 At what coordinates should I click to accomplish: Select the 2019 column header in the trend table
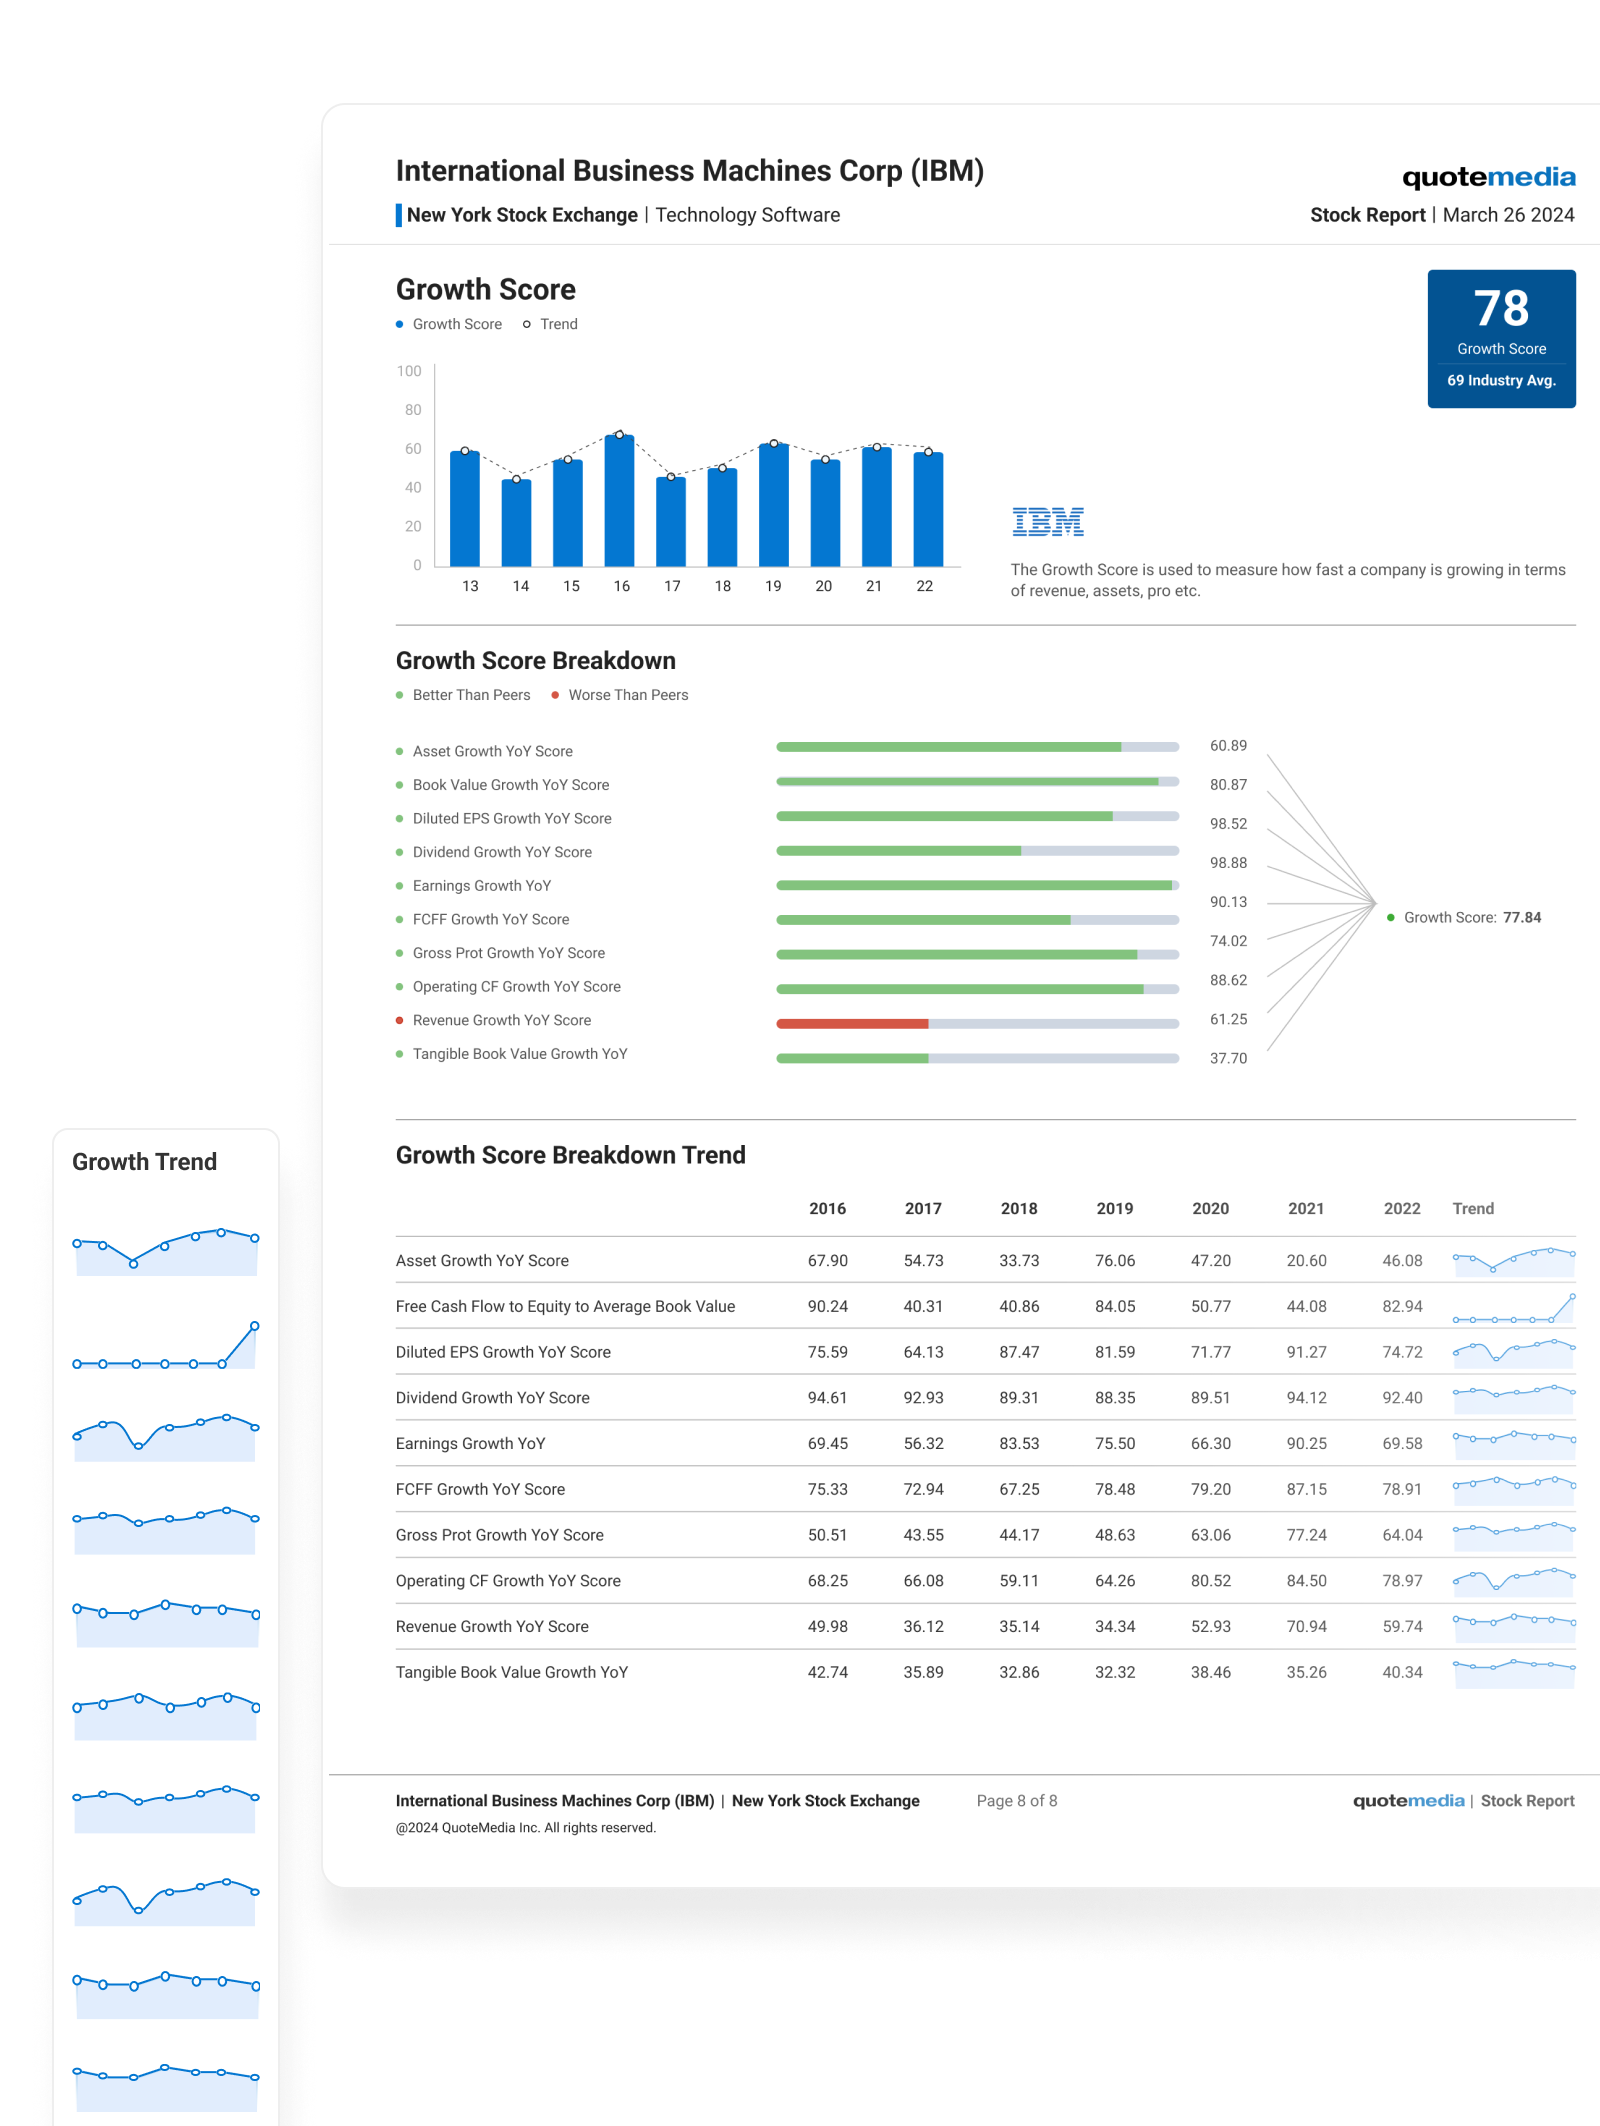pyautogui.click(x=1114, y=1209)
